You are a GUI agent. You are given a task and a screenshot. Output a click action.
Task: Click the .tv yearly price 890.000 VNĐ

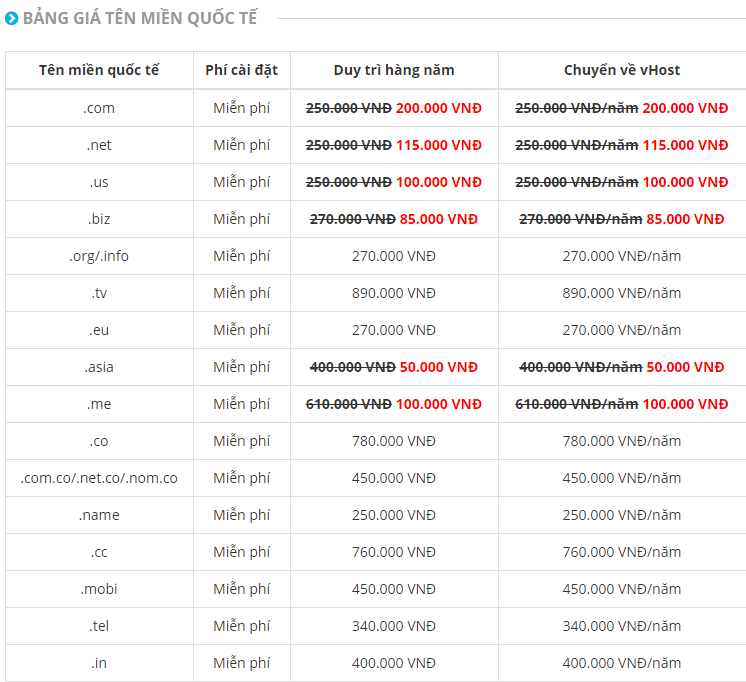click(394, 293)
